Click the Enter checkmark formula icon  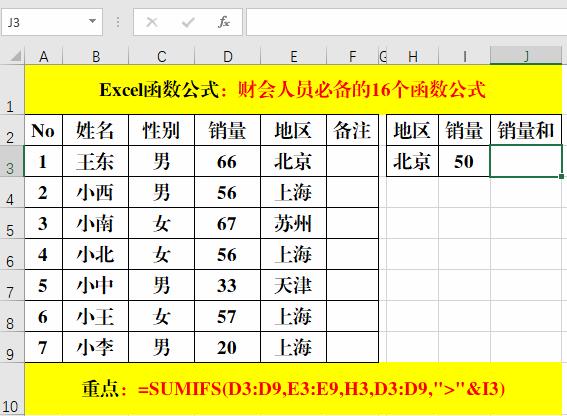tap(188, 22)
